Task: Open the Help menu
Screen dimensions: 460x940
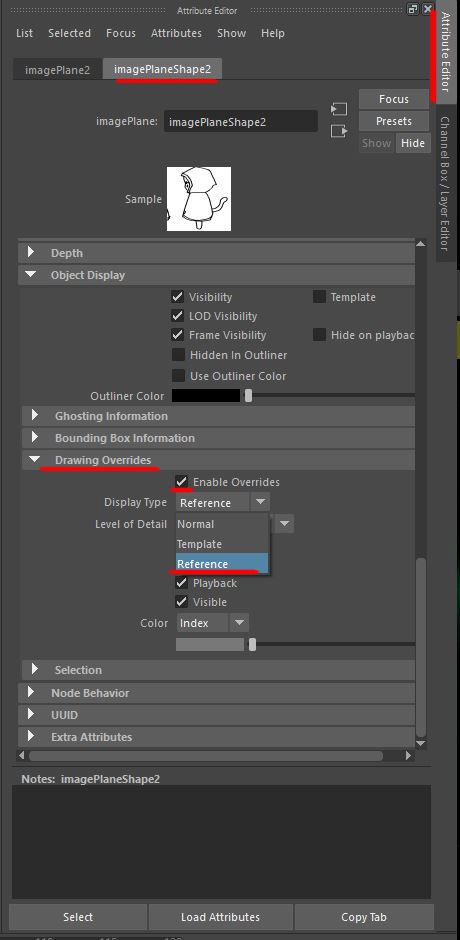Action: (272, 34)
